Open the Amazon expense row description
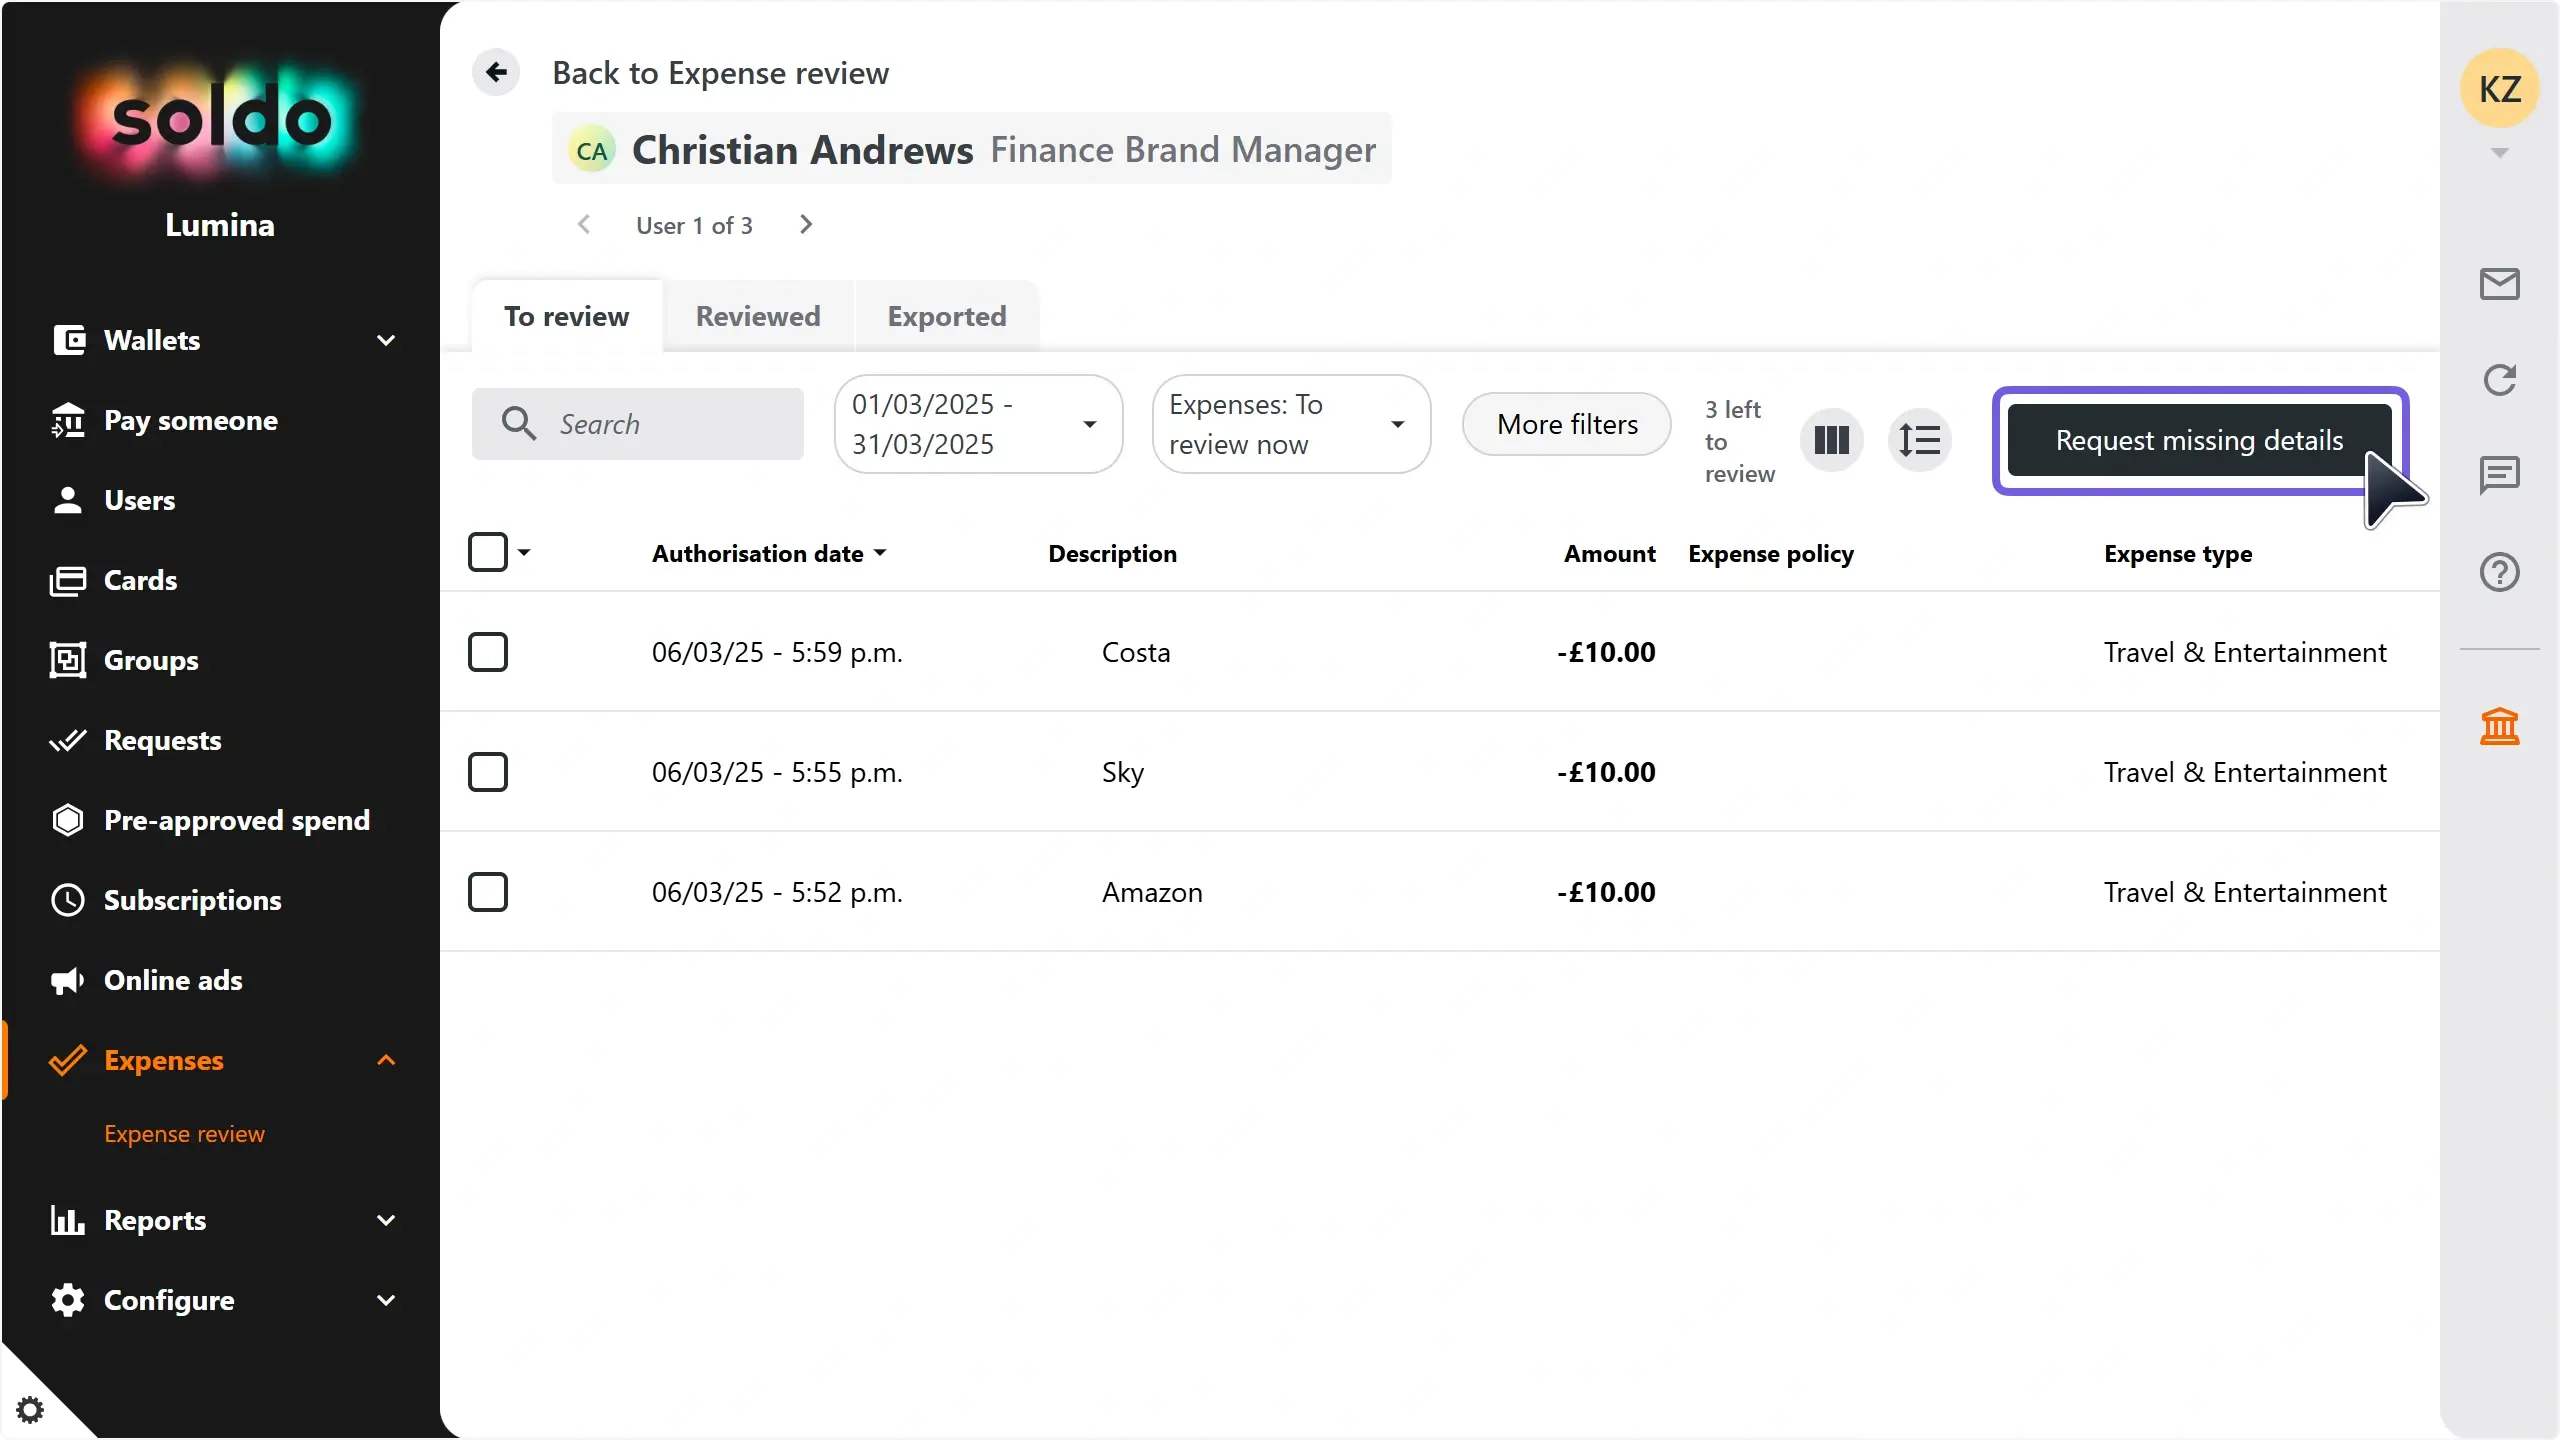 [1152, 892]
